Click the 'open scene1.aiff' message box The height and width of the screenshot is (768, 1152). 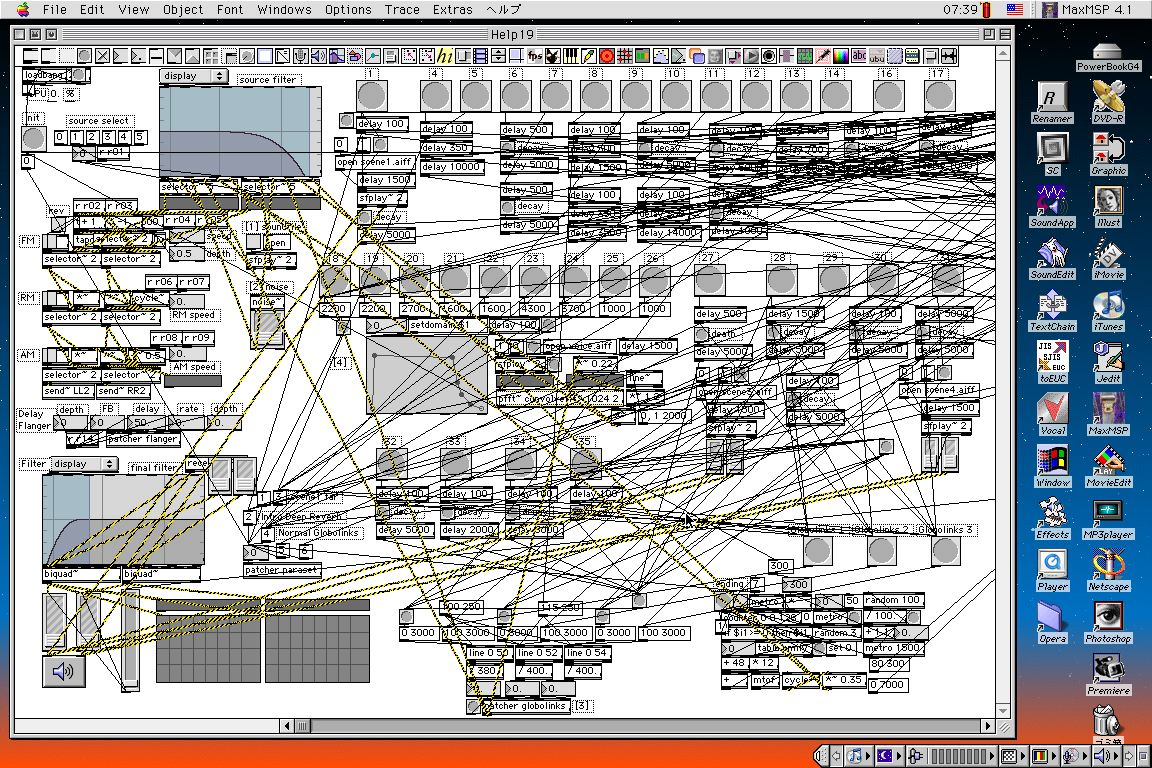click(x=375, y=162)
